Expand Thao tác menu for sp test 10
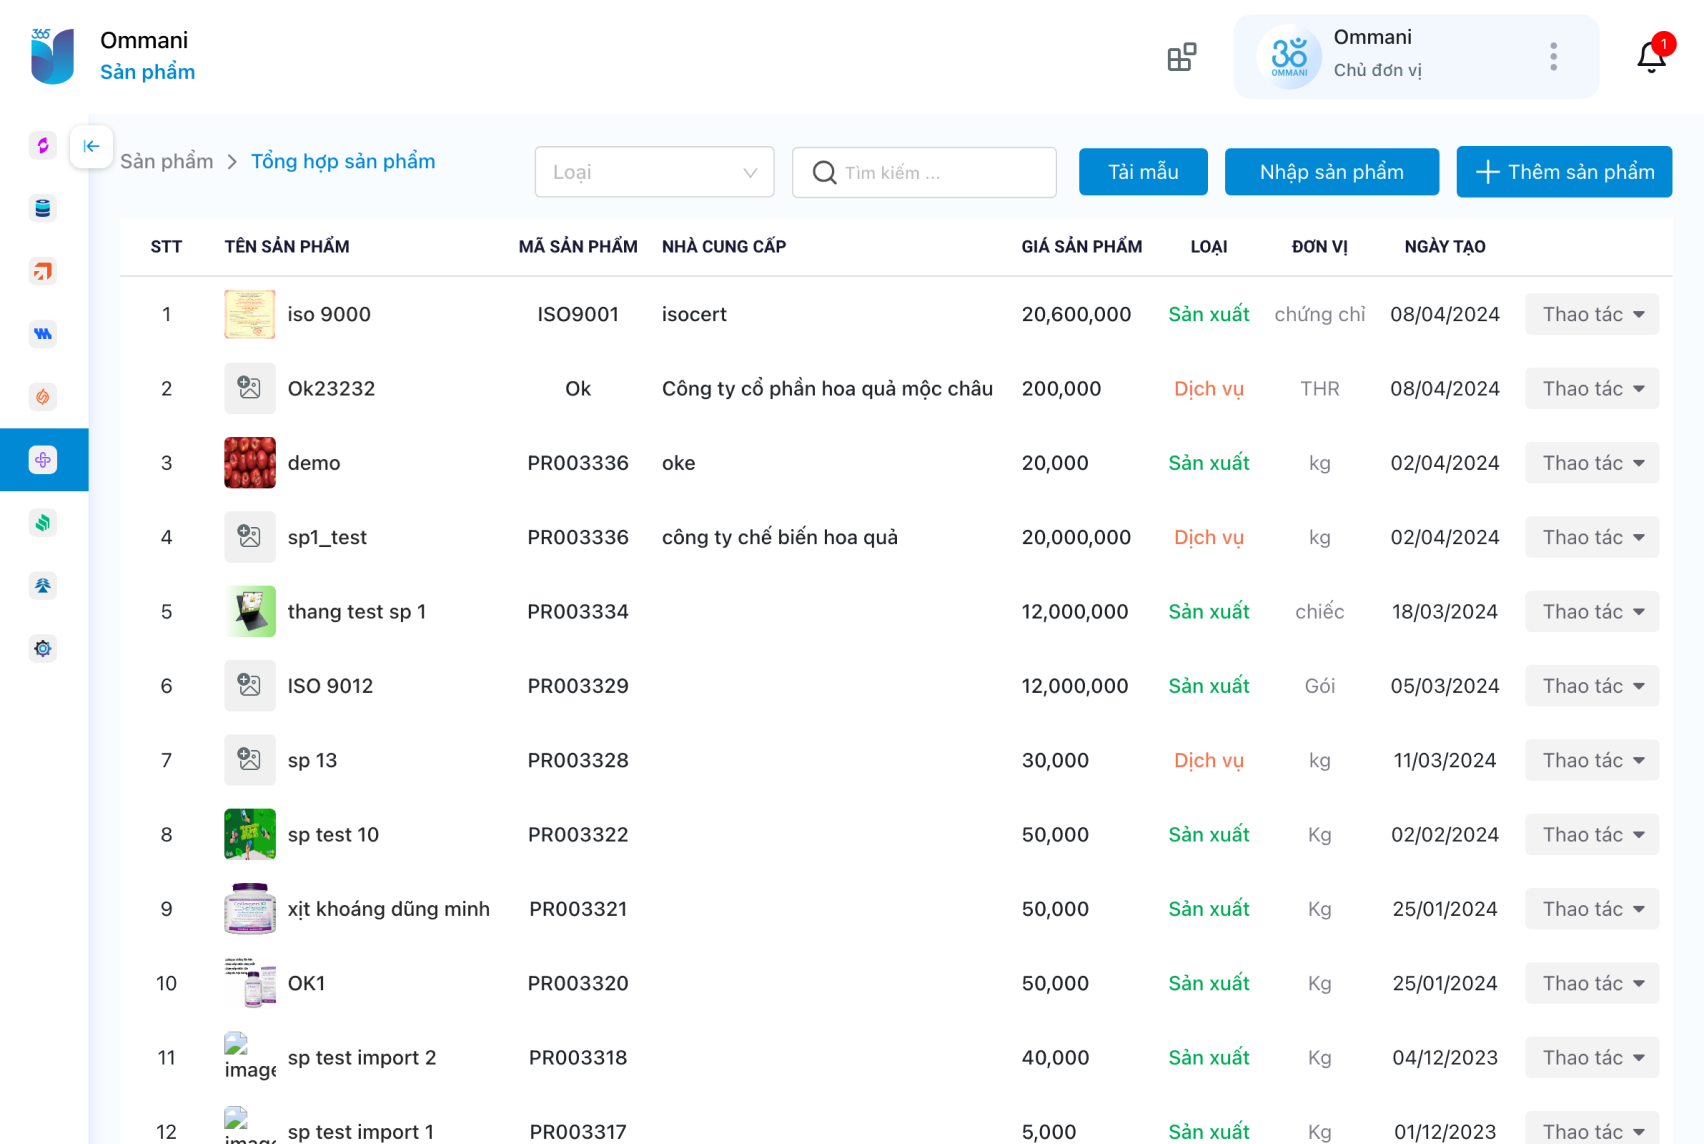This screenshot has width=1704, height=1144. click(x=1591, y=835)
